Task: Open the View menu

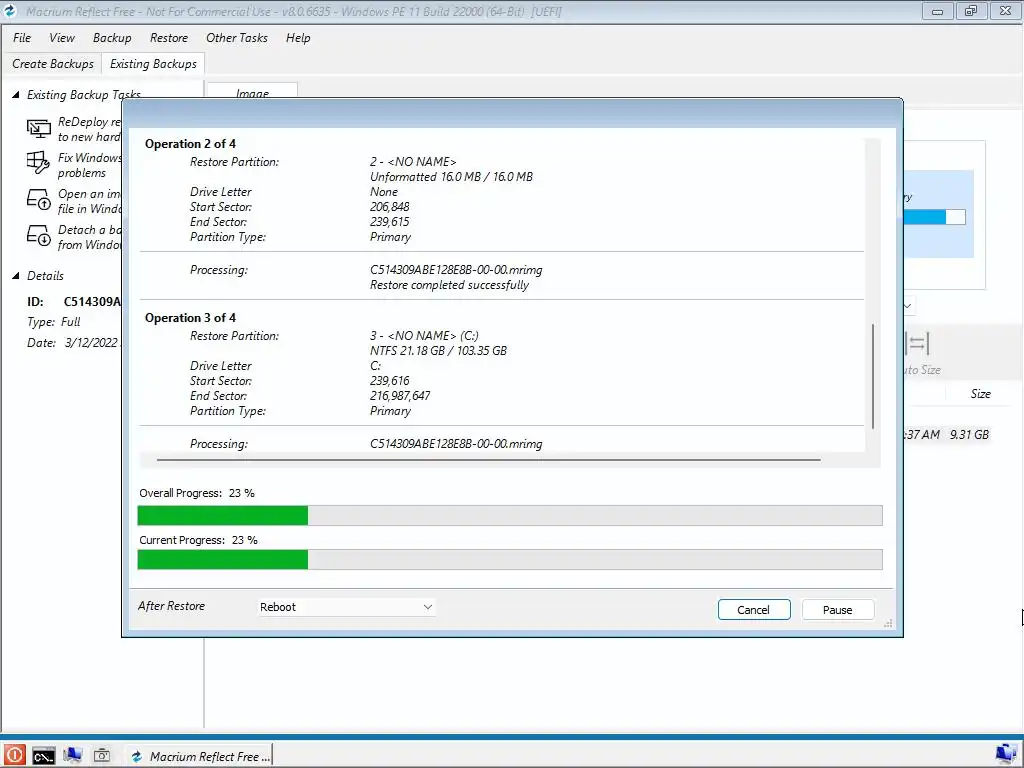Action: tap(61, 38)
